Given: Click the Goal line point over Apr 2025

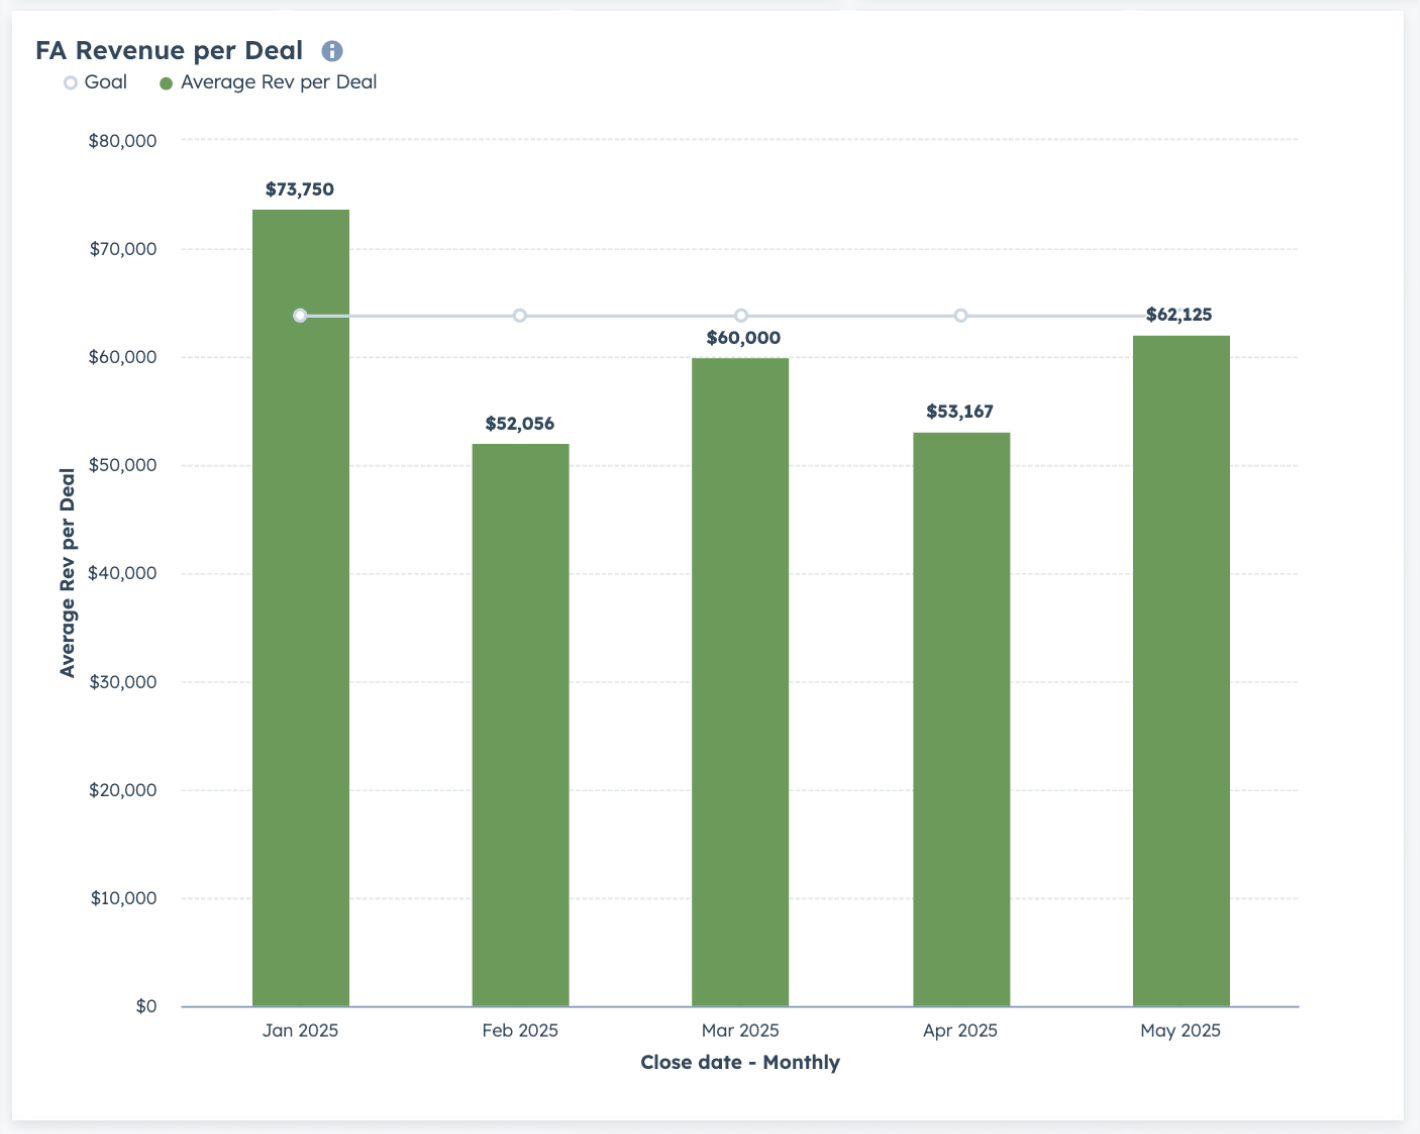Looking at the screenshot, I should (x=961, y=316).
